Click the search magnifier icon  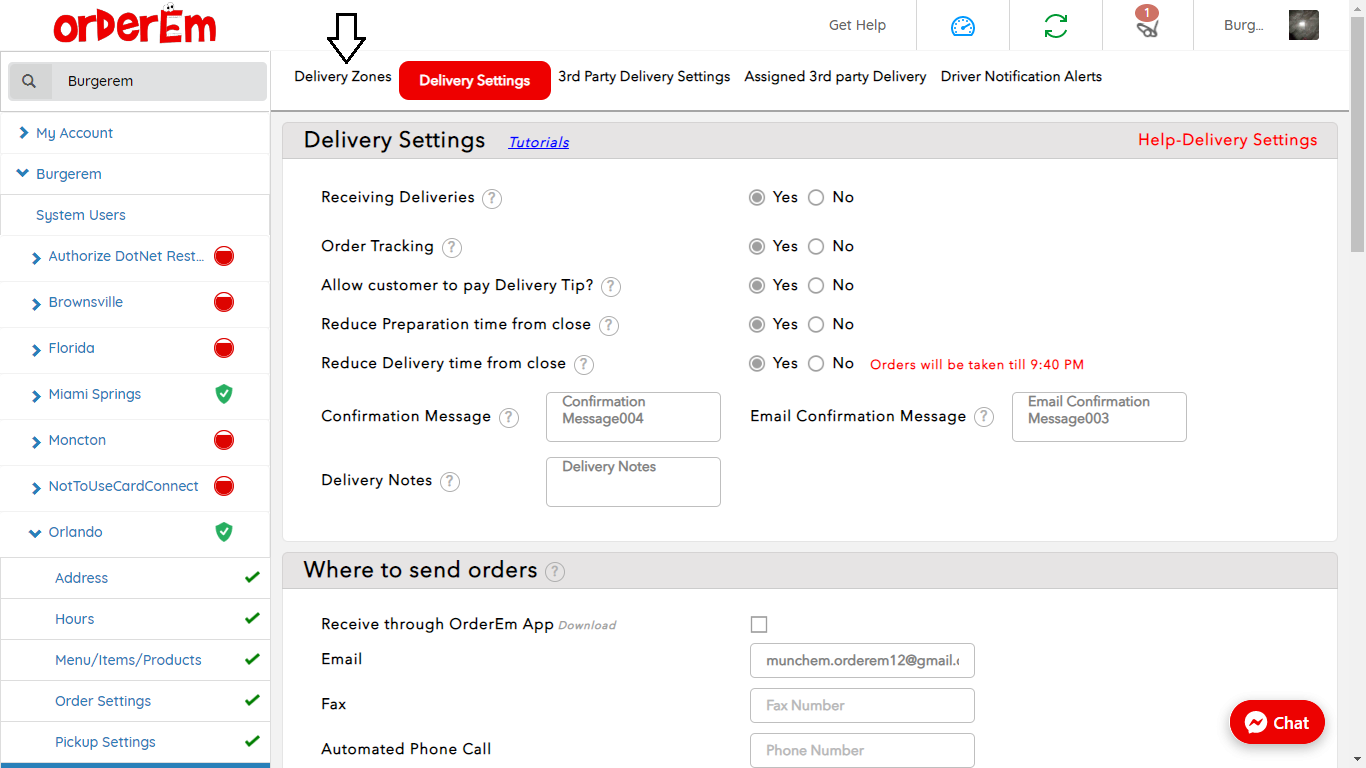click(30, 81)
